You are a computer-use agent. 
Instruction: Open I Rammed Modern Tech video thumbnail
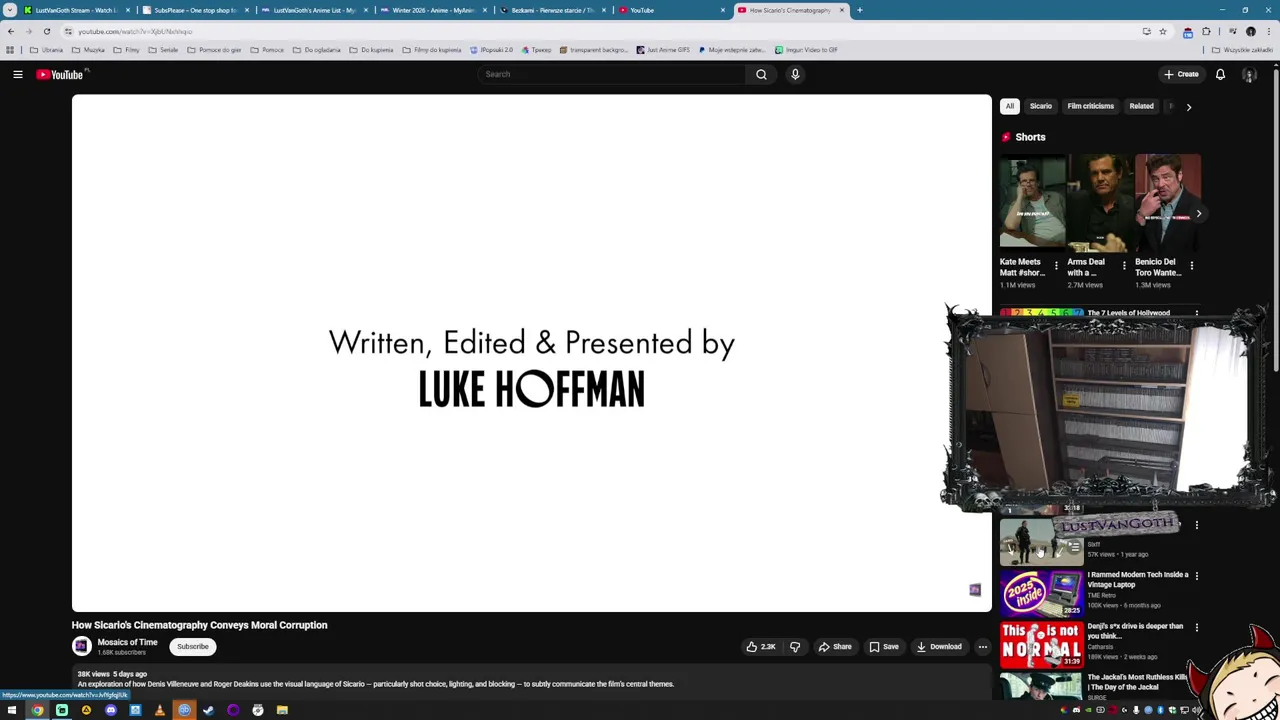pos(1041,593)
